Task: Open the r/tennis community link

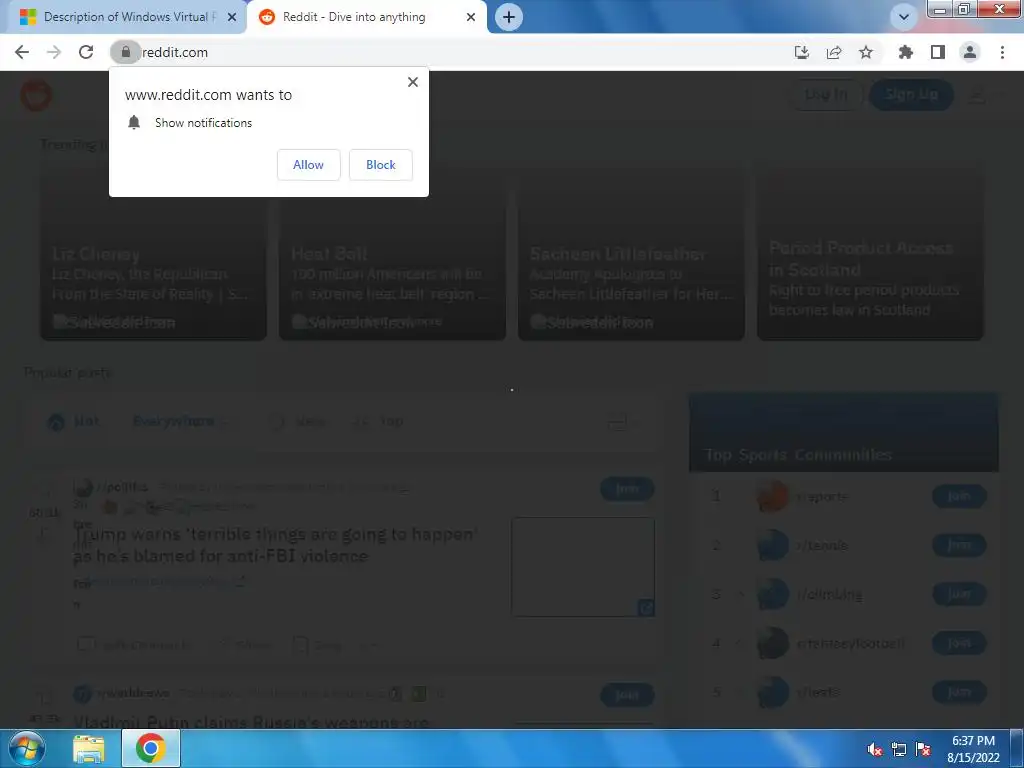Action: point(822,545)
